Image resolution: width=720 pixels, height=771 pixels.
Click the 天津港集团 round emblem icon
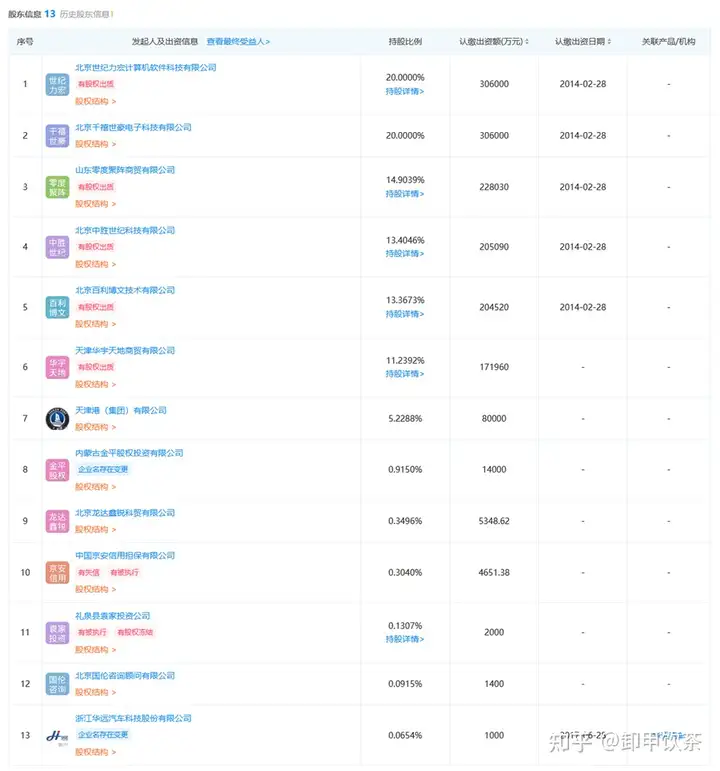(x=57, y=419)
